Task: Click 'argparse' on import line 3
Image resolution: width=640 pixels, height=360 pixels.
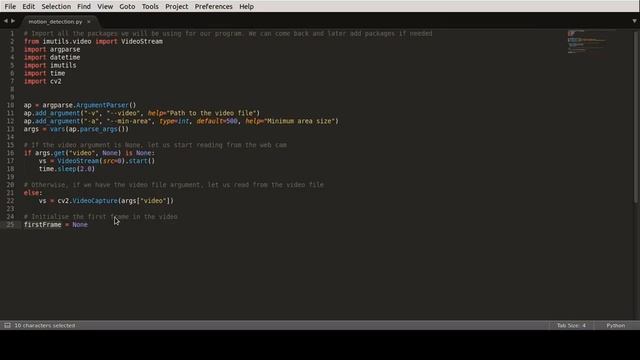Action: pyautogui.click(x=65, y=49)
